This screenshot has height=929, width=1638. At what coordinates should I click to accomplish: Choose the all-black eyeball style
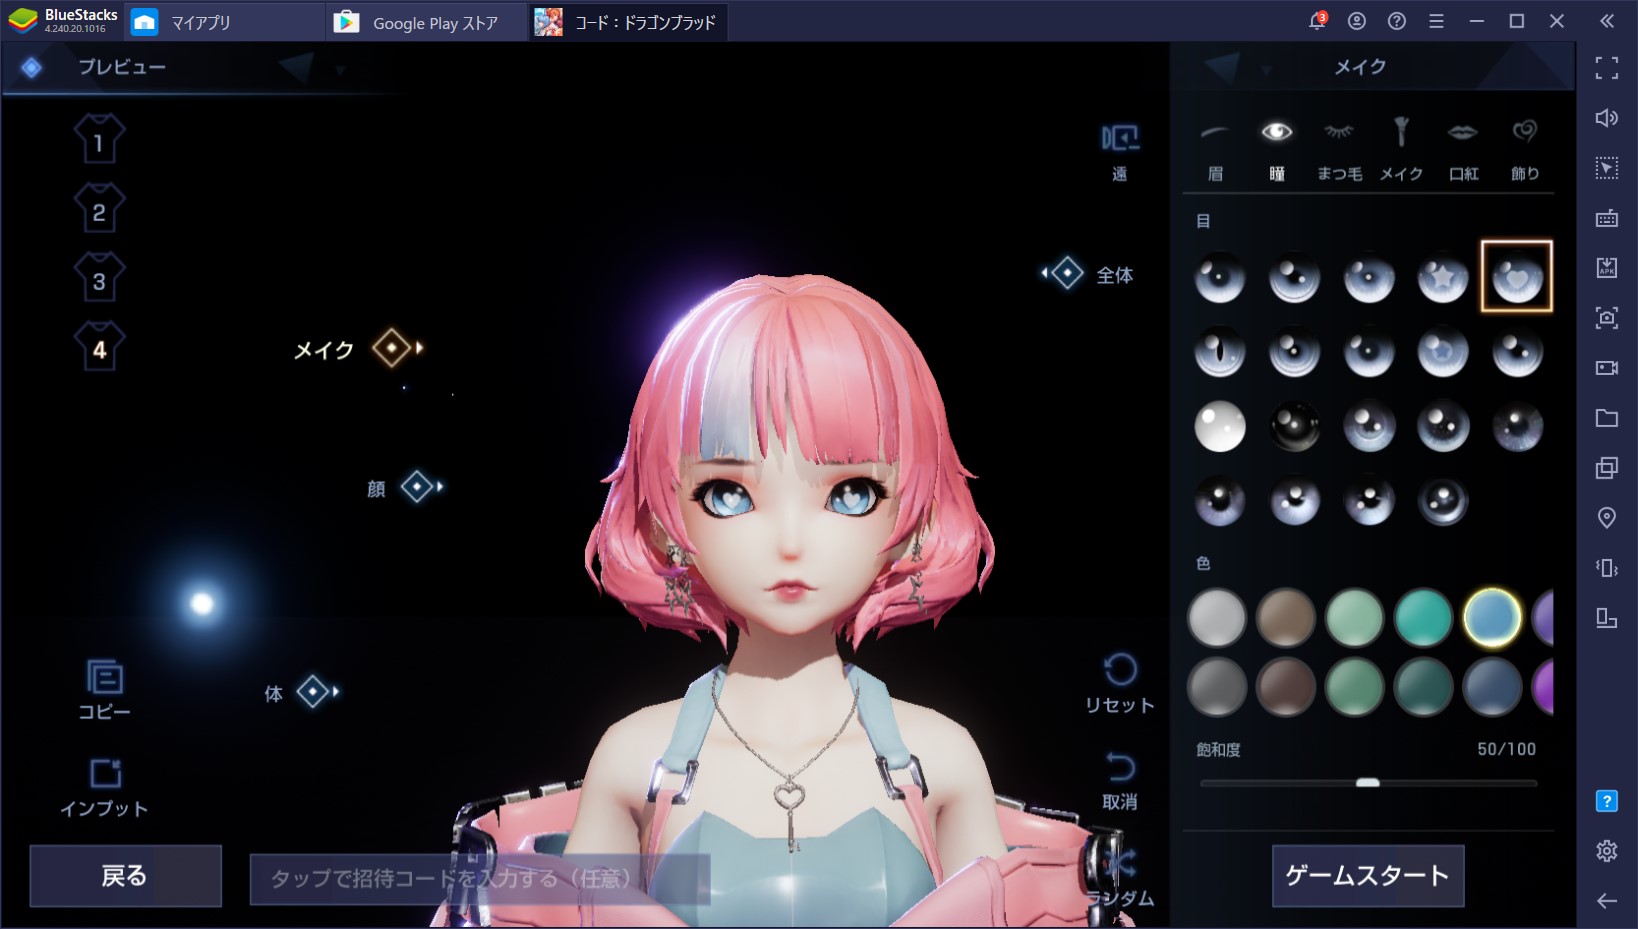coord(1294,426)
